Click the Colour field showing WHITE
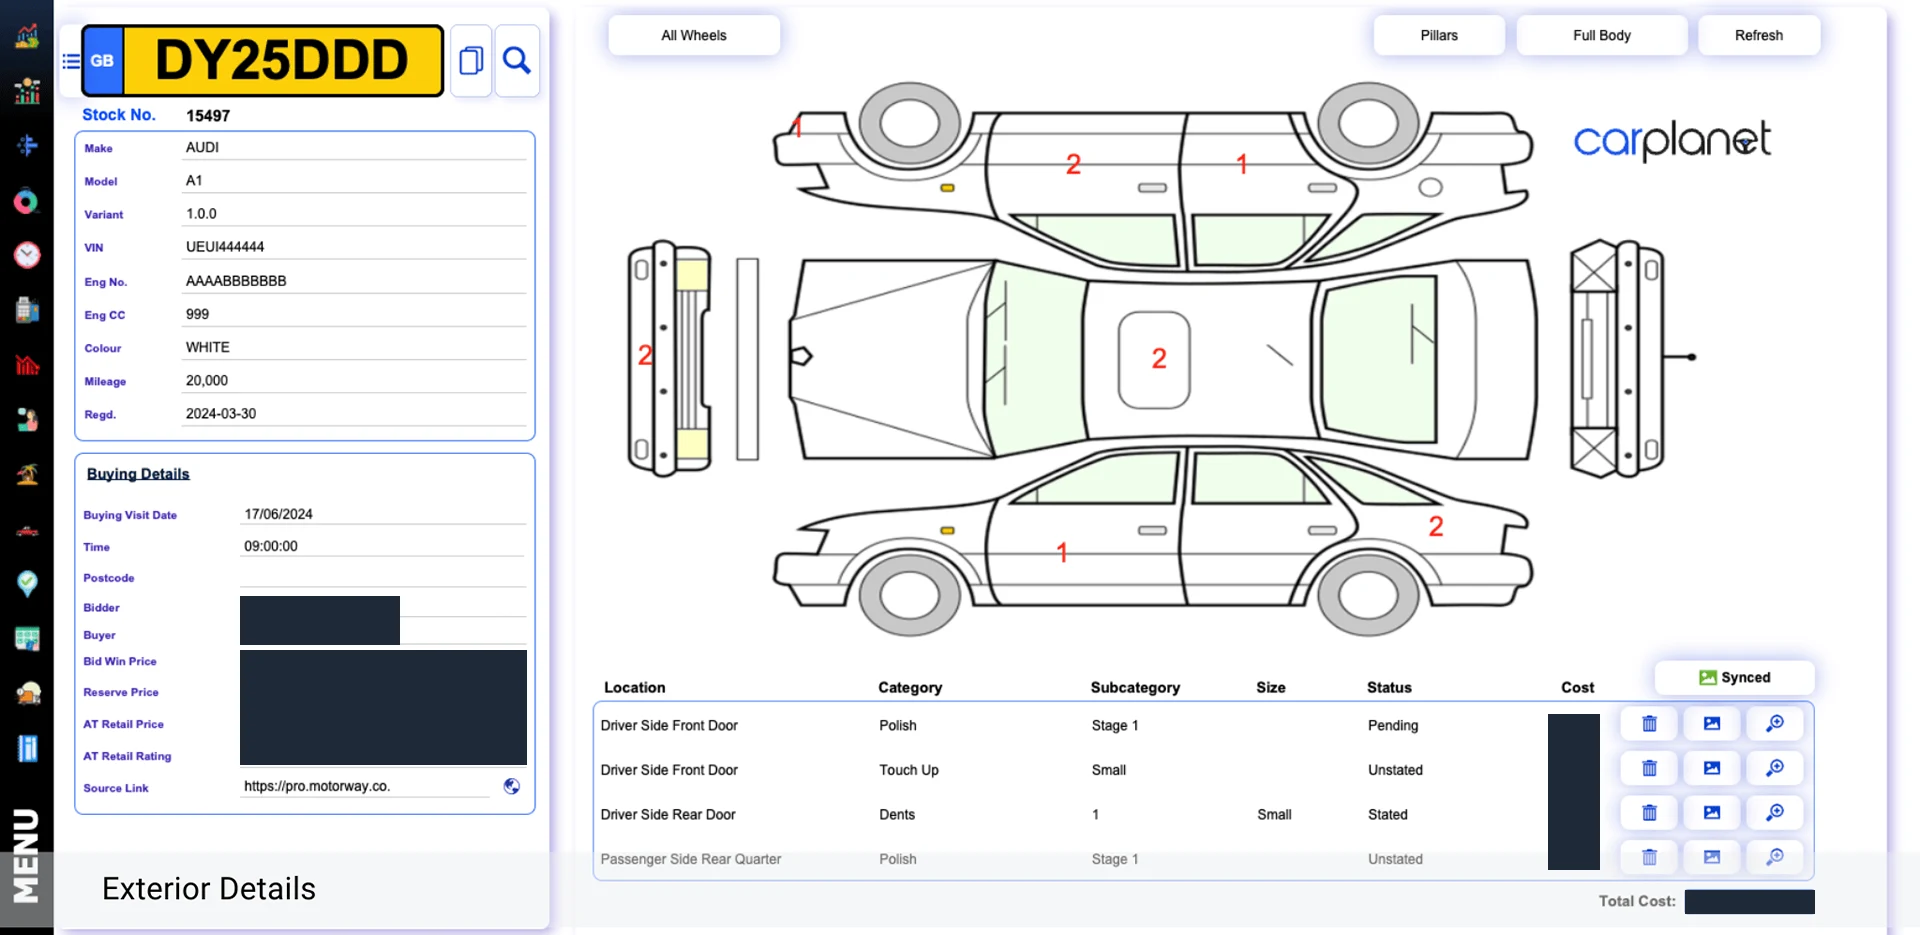Image resolution: width=1920 pixels, height=935 pixels. click(354, 347)
